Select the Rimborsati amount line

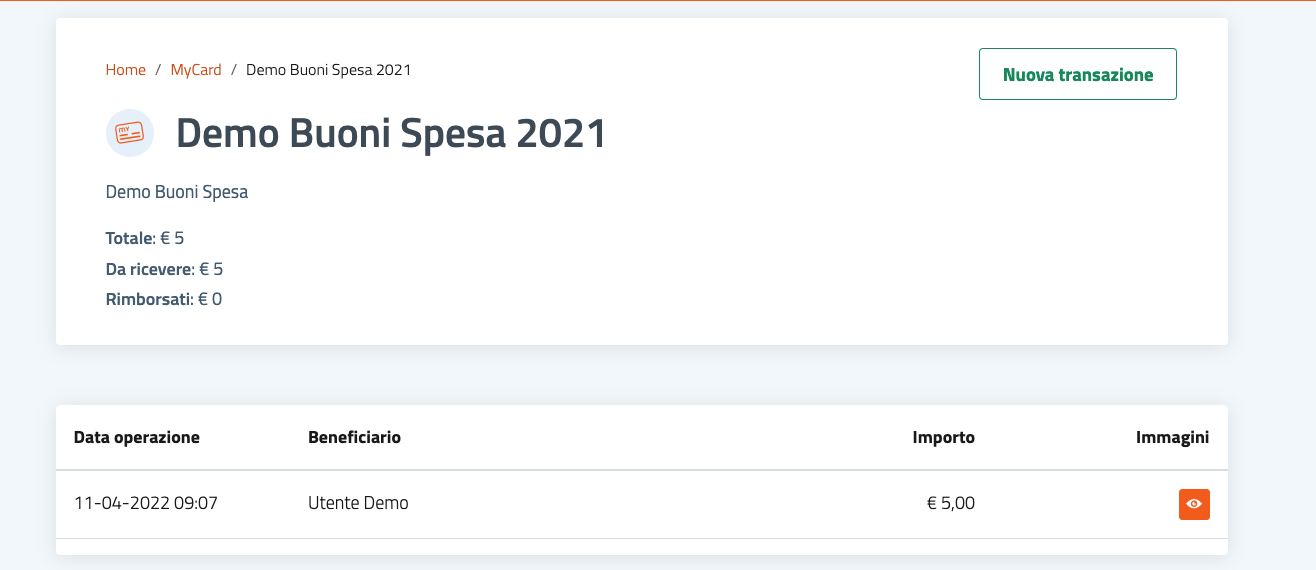pyautogui.click(x=164, y=299)
